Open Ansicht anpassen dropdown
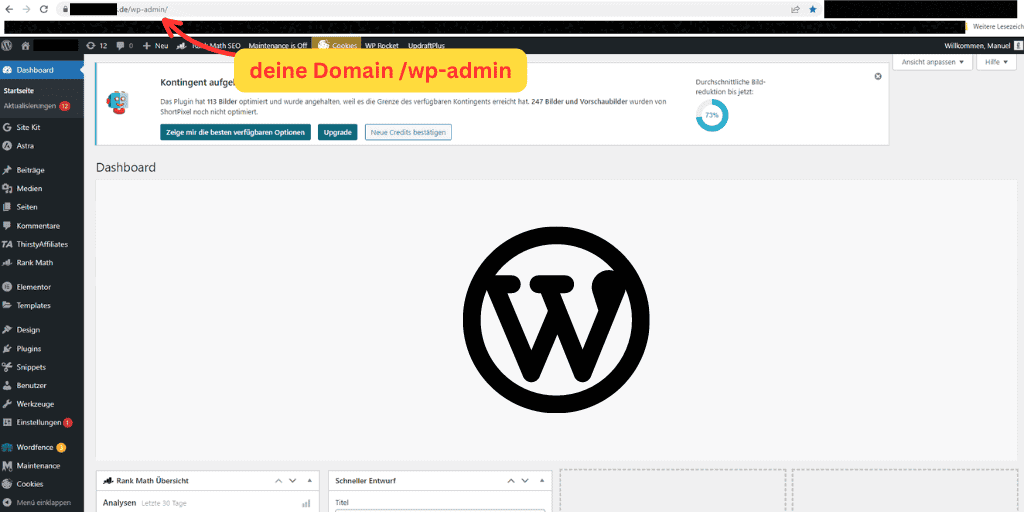Screen dimensions: 1024x512 (933, 62)
